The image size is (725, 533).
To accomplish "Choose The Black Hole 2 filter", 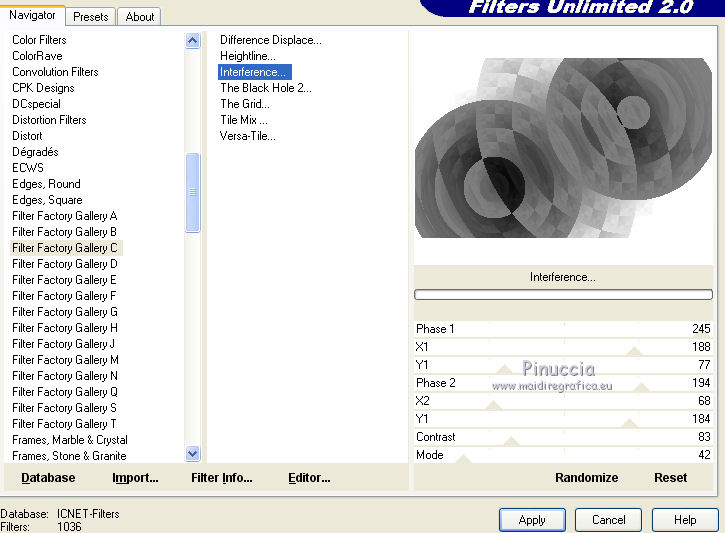I will [x=266, y=88].
